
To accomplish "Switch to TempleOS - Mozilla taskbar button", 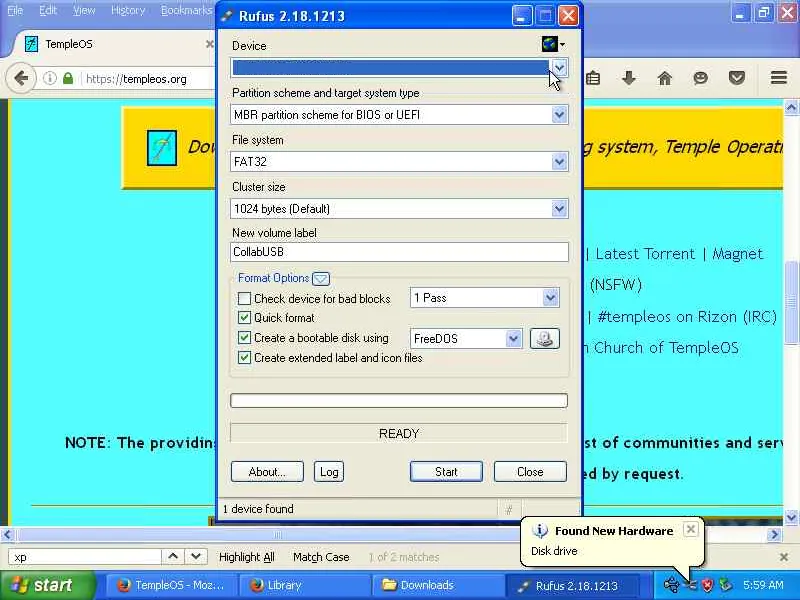I will [171, 585].
